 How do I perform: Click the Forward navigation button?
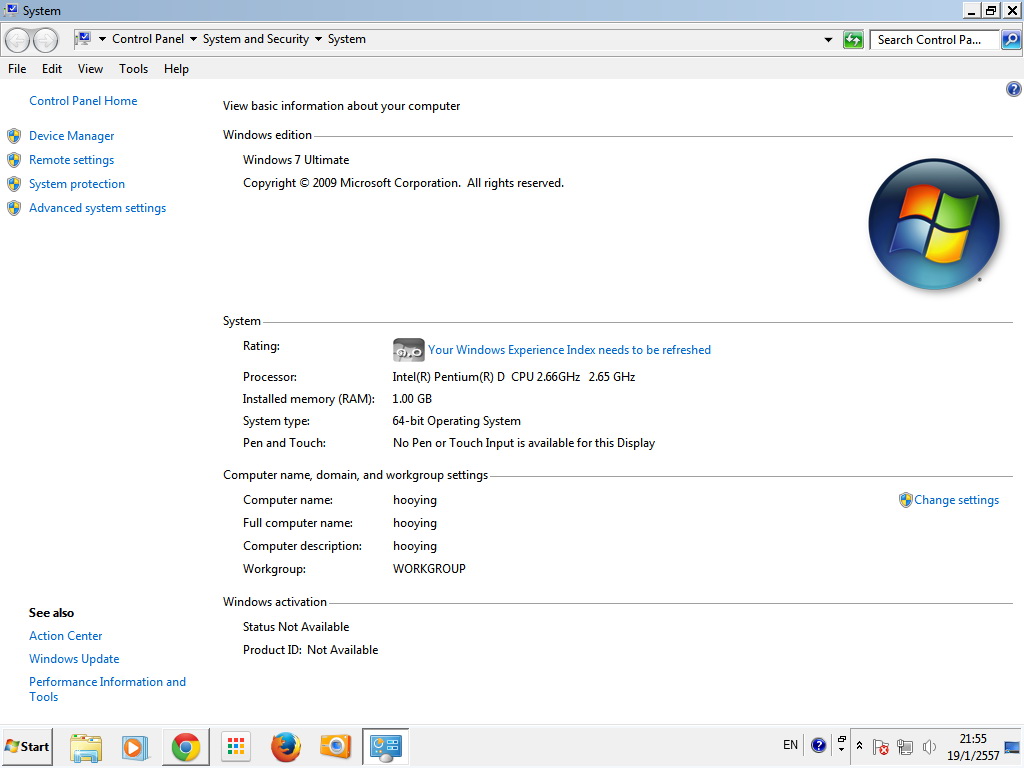[x=45, y=40]
